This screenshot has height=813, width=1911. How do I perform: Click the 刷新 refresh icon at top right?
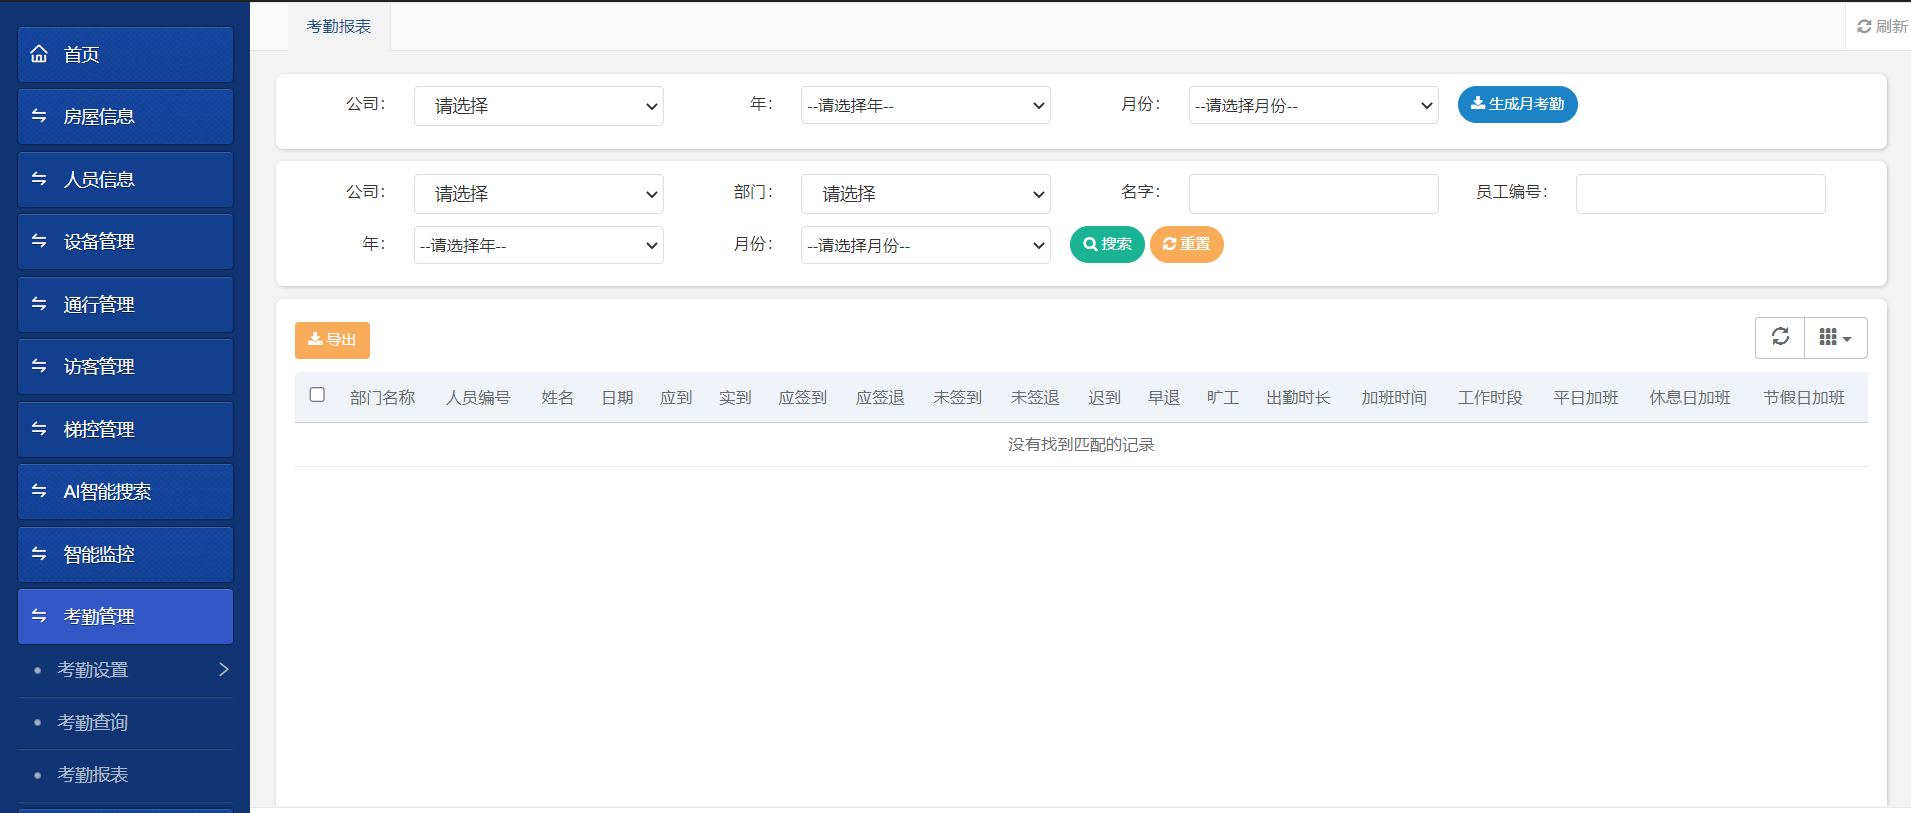[1864, 27]
